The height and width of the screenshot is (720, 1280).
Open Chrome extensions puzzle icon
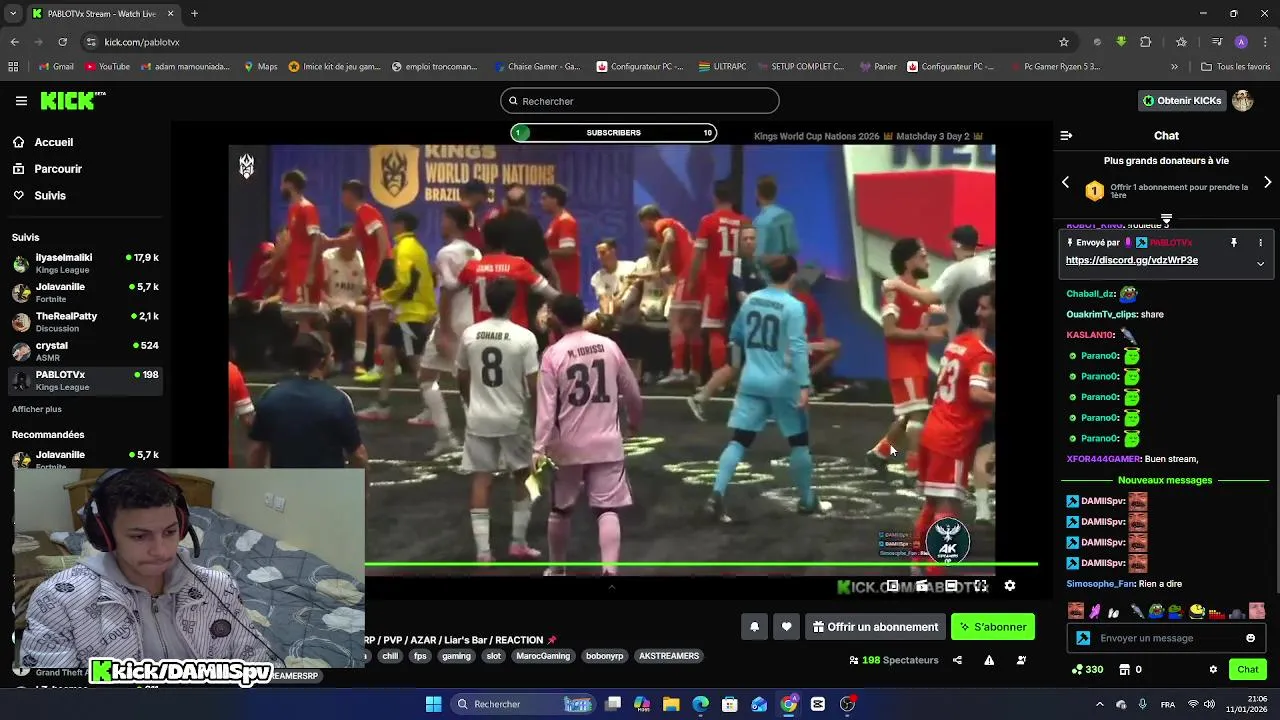pyautogui.click(x=1146, y=42)
